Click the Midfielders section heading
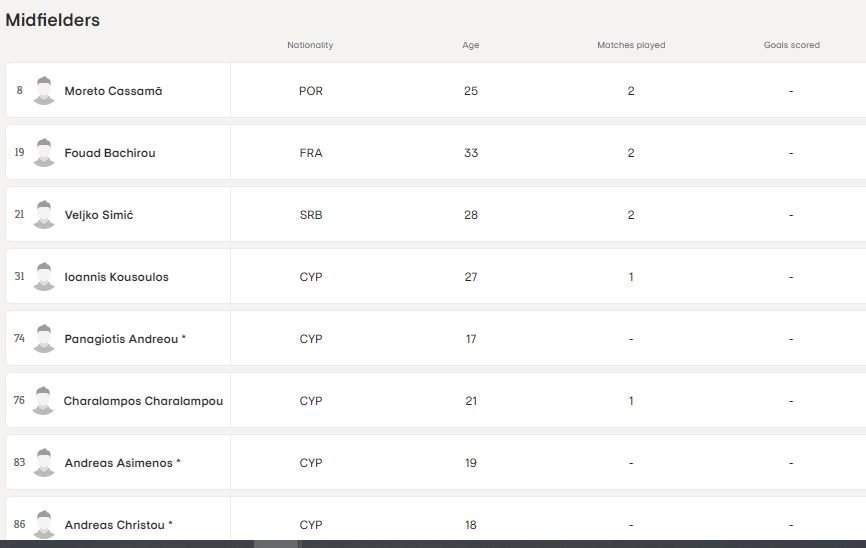Image resolution: width=866 pixels, height=548 pixels. click(x=52, y=20)
